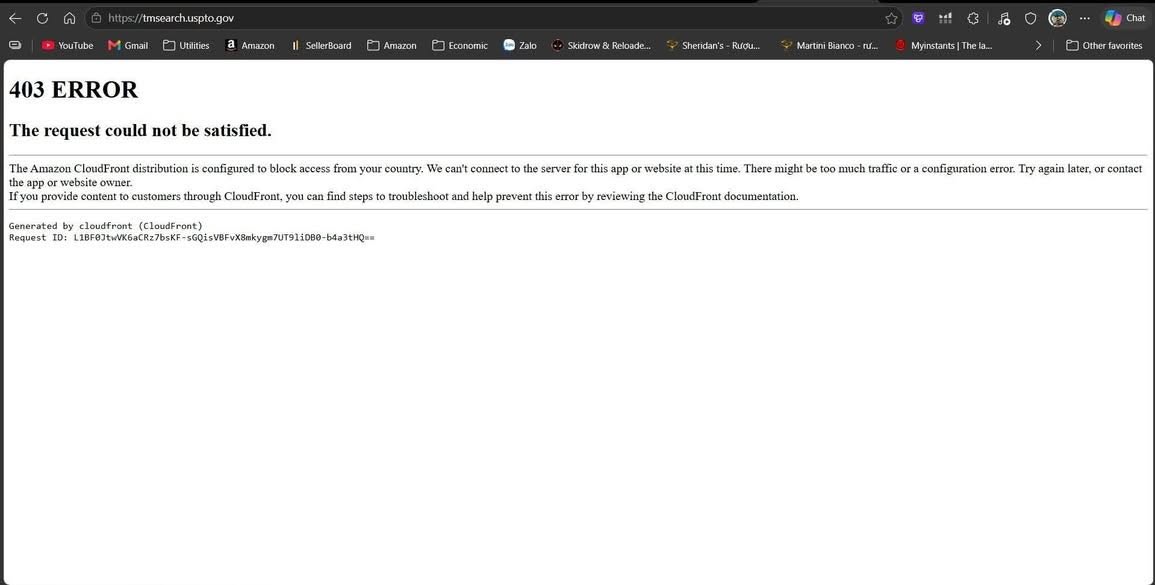Click 'The request could not be satisfied.' heading
Viewport: 1155px width, 585px height.
pyautogui.click(x=140, y=130)
